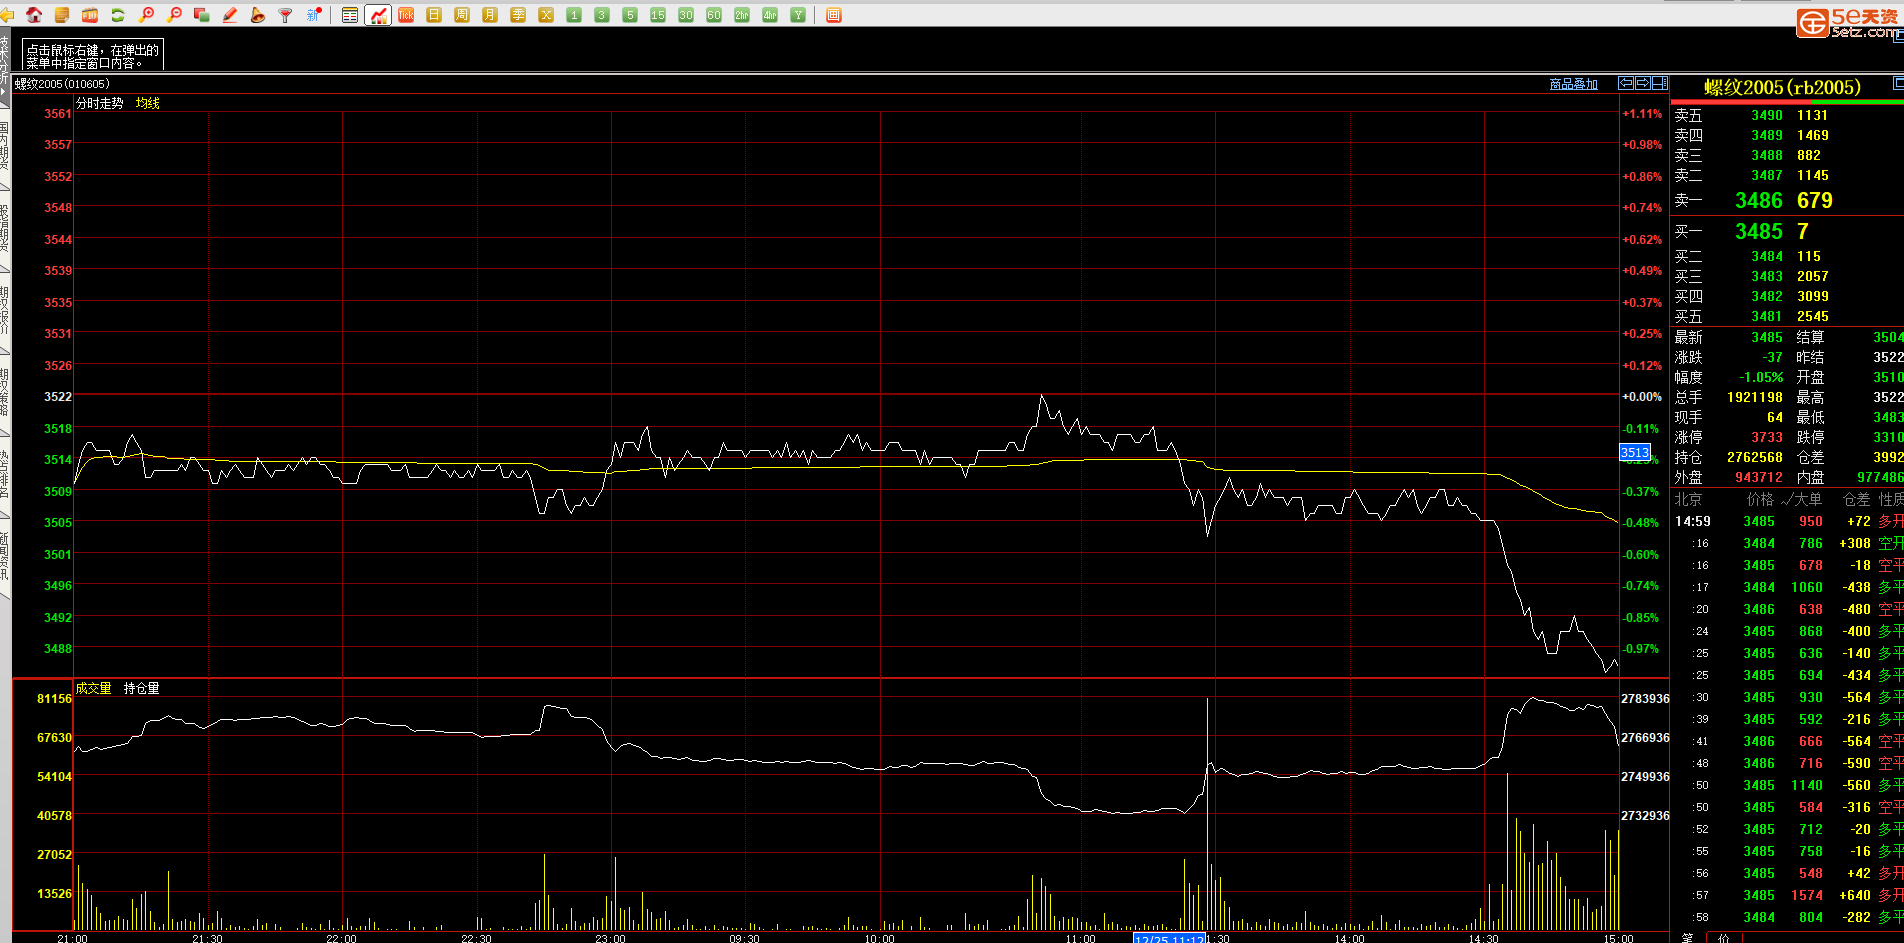The width and height of the screenshot is (1904, 943).
Task: Zoom in with the plus magnifier icon
Action: [146, 15]
